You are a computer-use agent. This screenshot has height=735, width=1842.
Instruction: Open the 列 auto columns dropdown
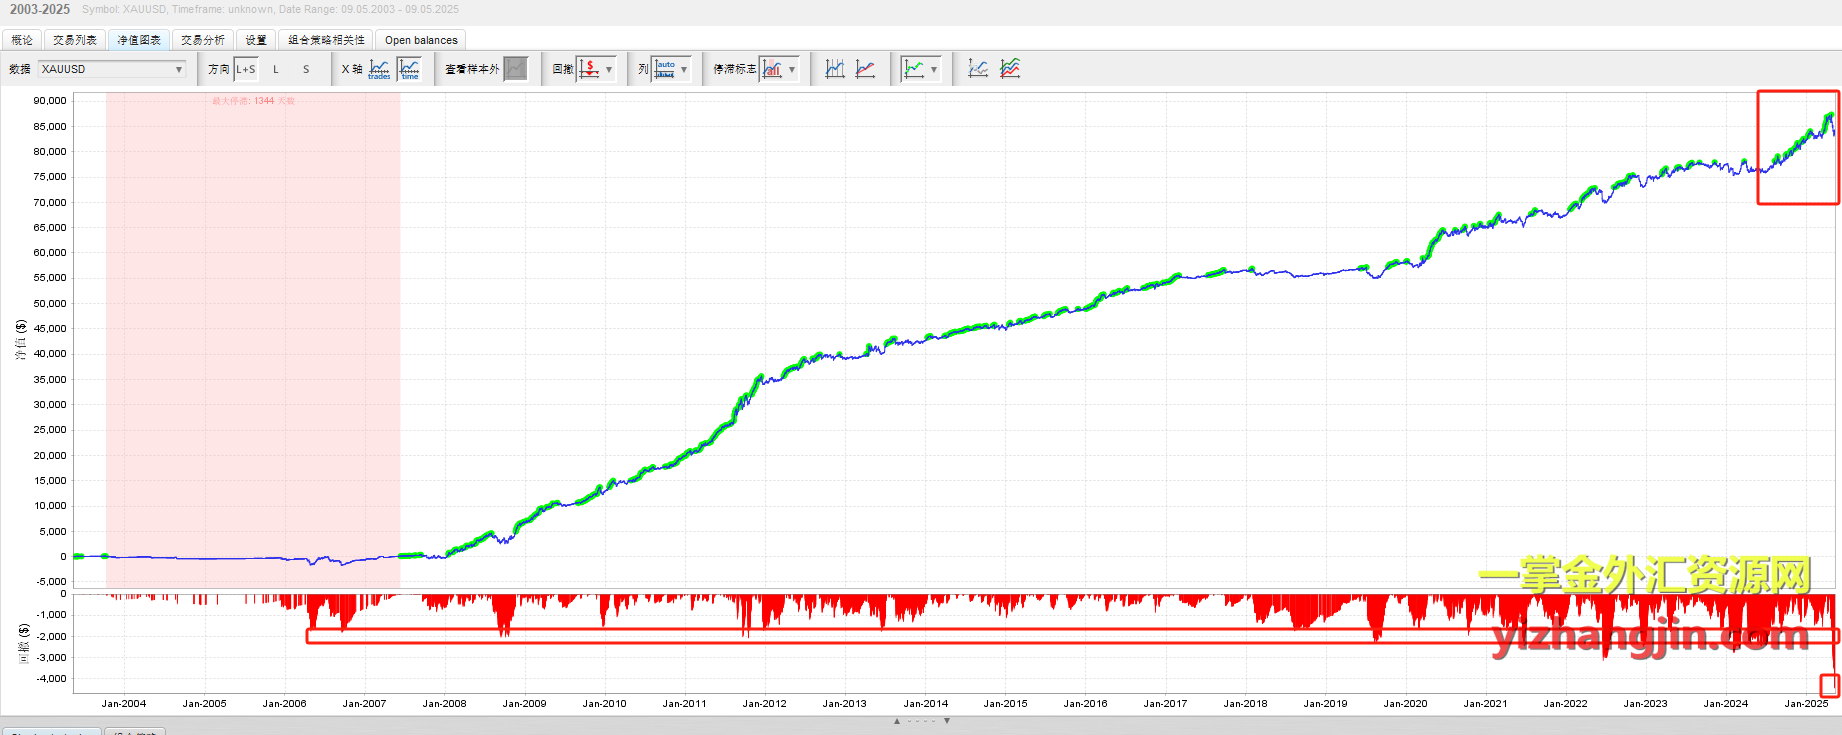point(671,69)
